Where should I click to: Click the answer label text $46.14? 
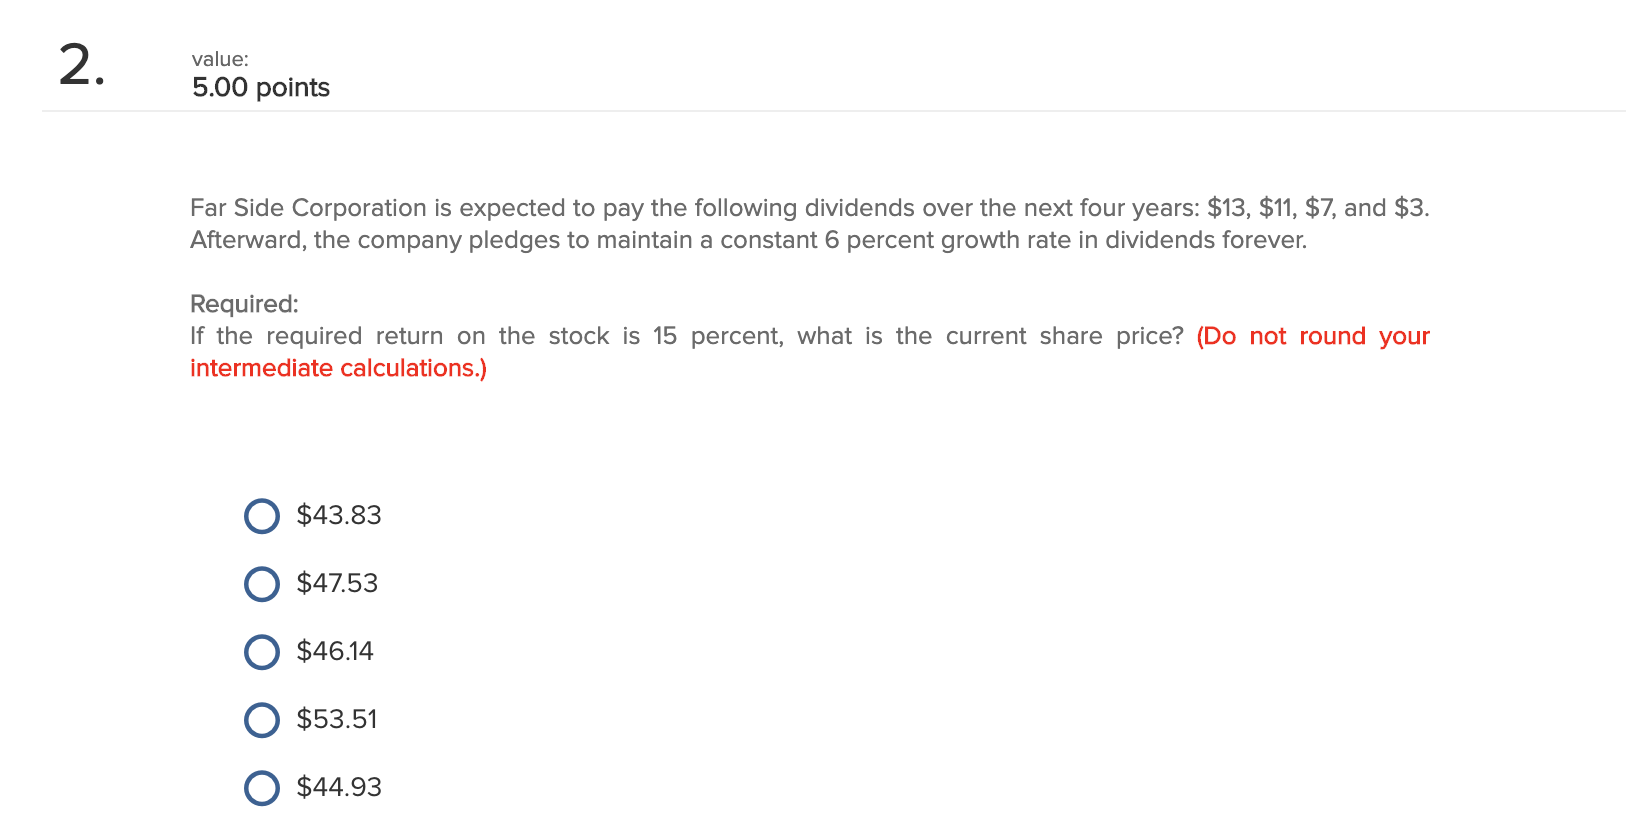pyautogui.click(x=334, y=652)
